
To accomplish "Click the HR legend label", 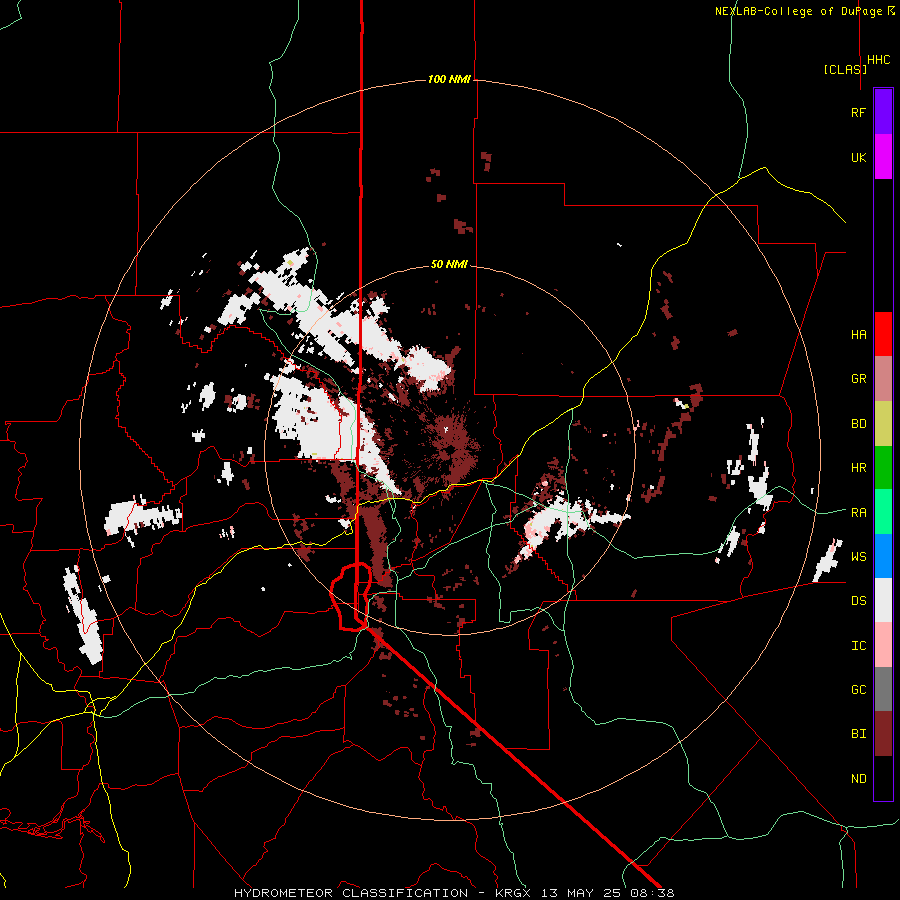I will 858,468.
